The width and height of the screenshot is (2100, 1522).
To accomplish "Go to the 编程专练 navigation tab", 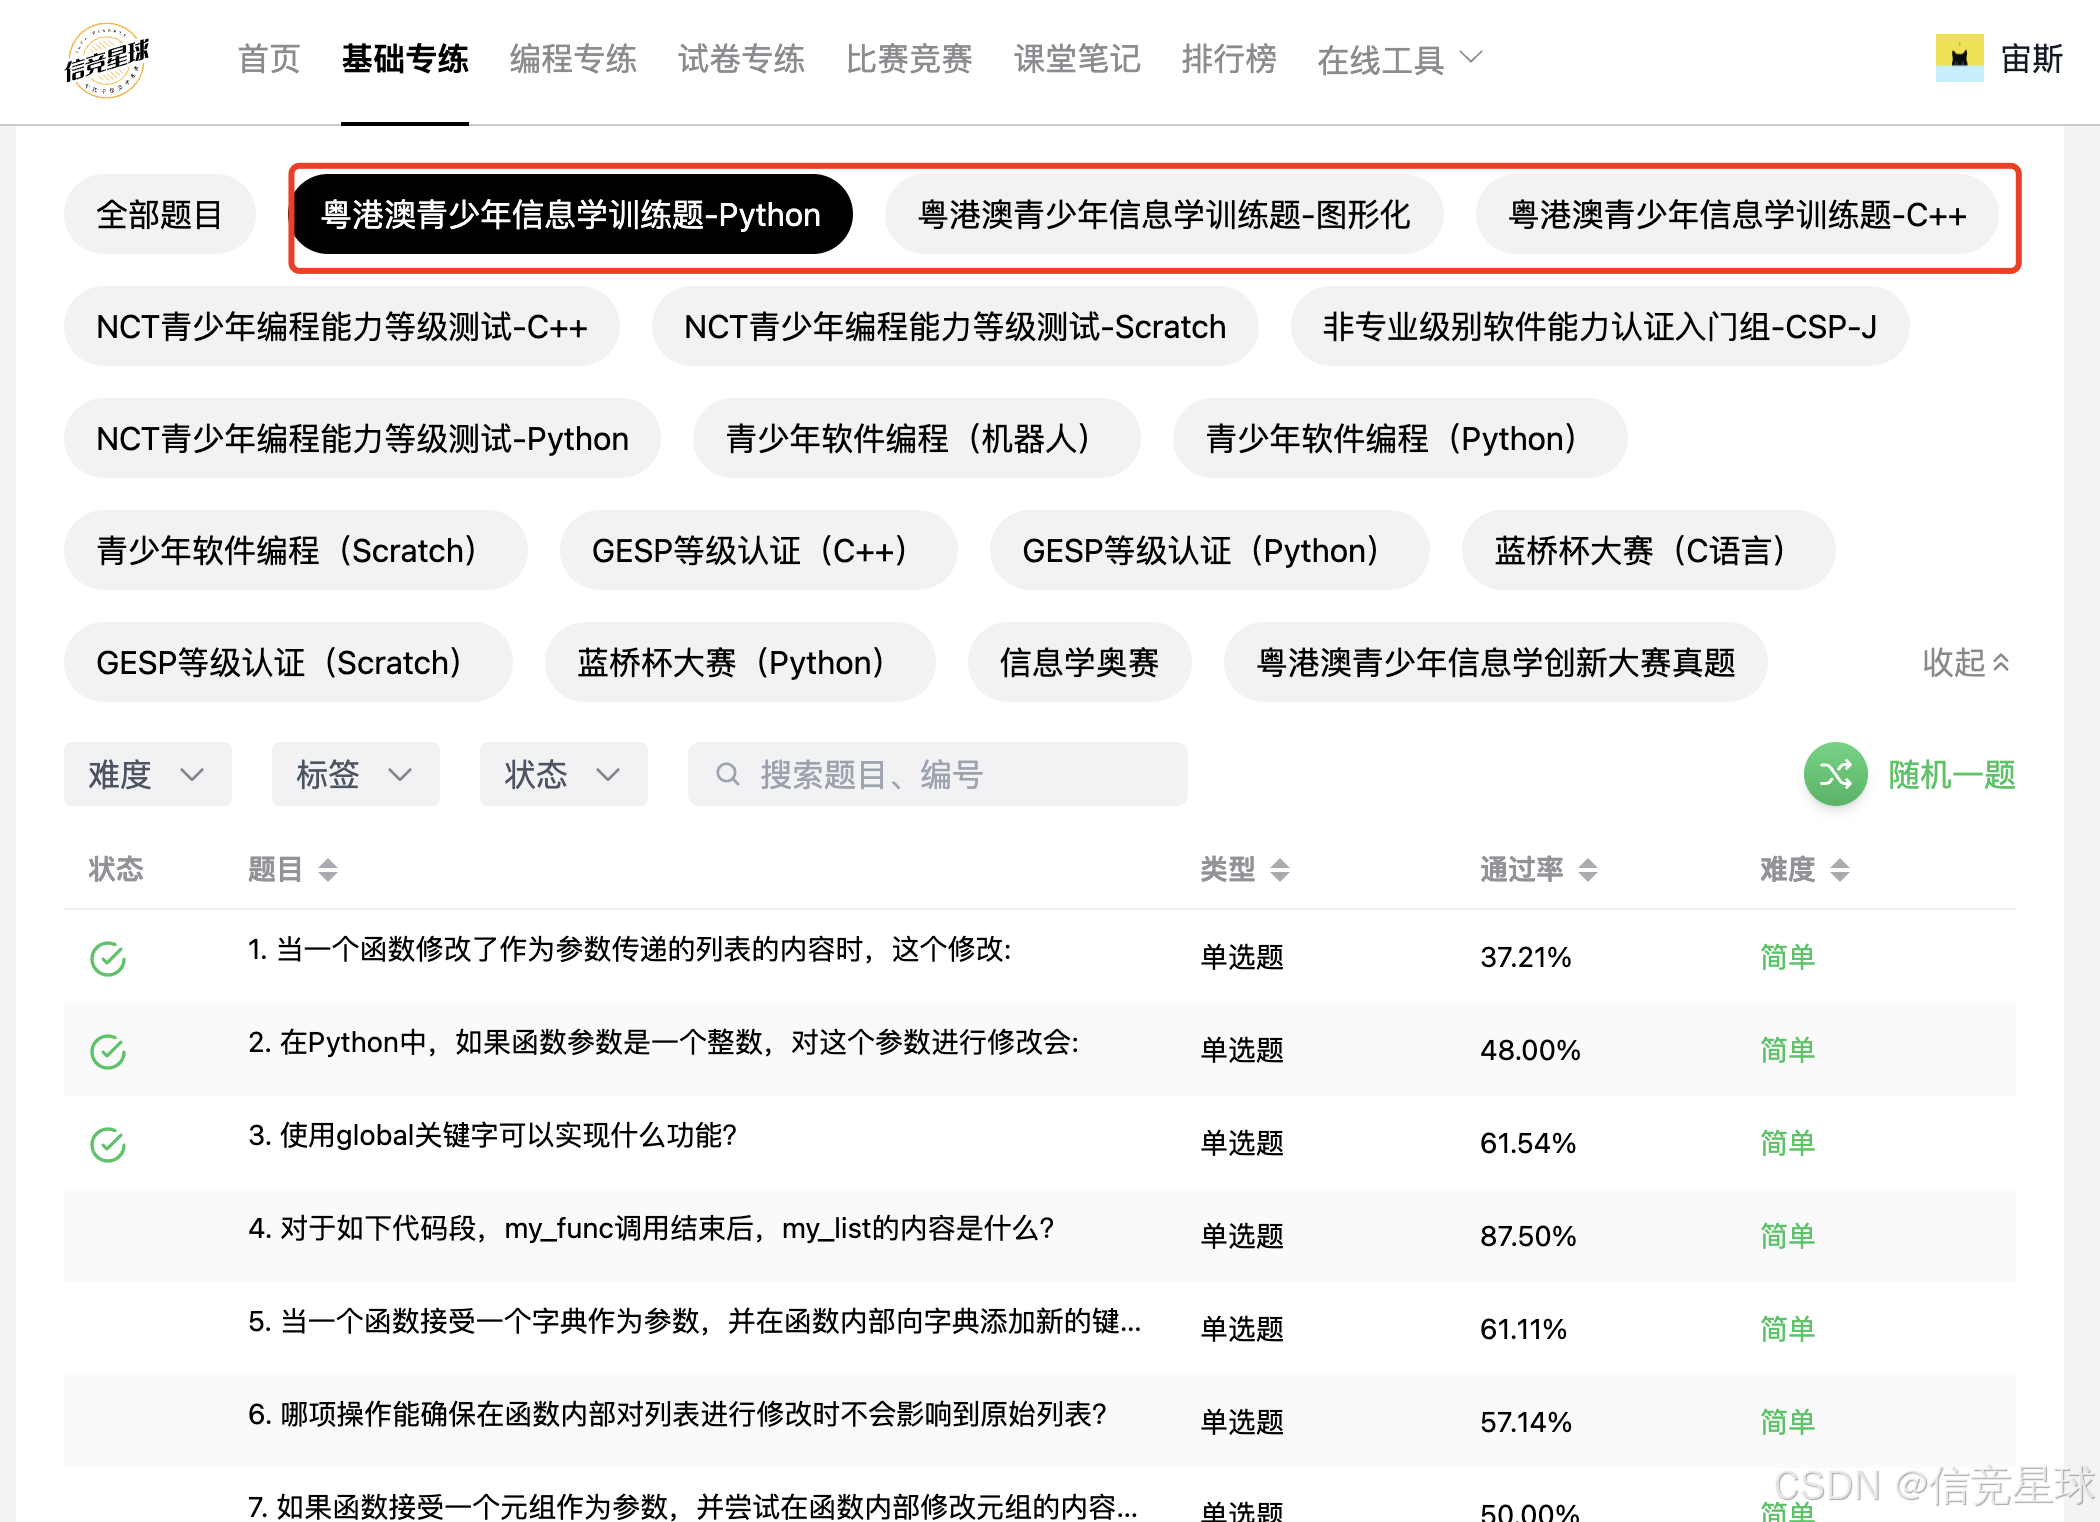I will pos(572,60).
